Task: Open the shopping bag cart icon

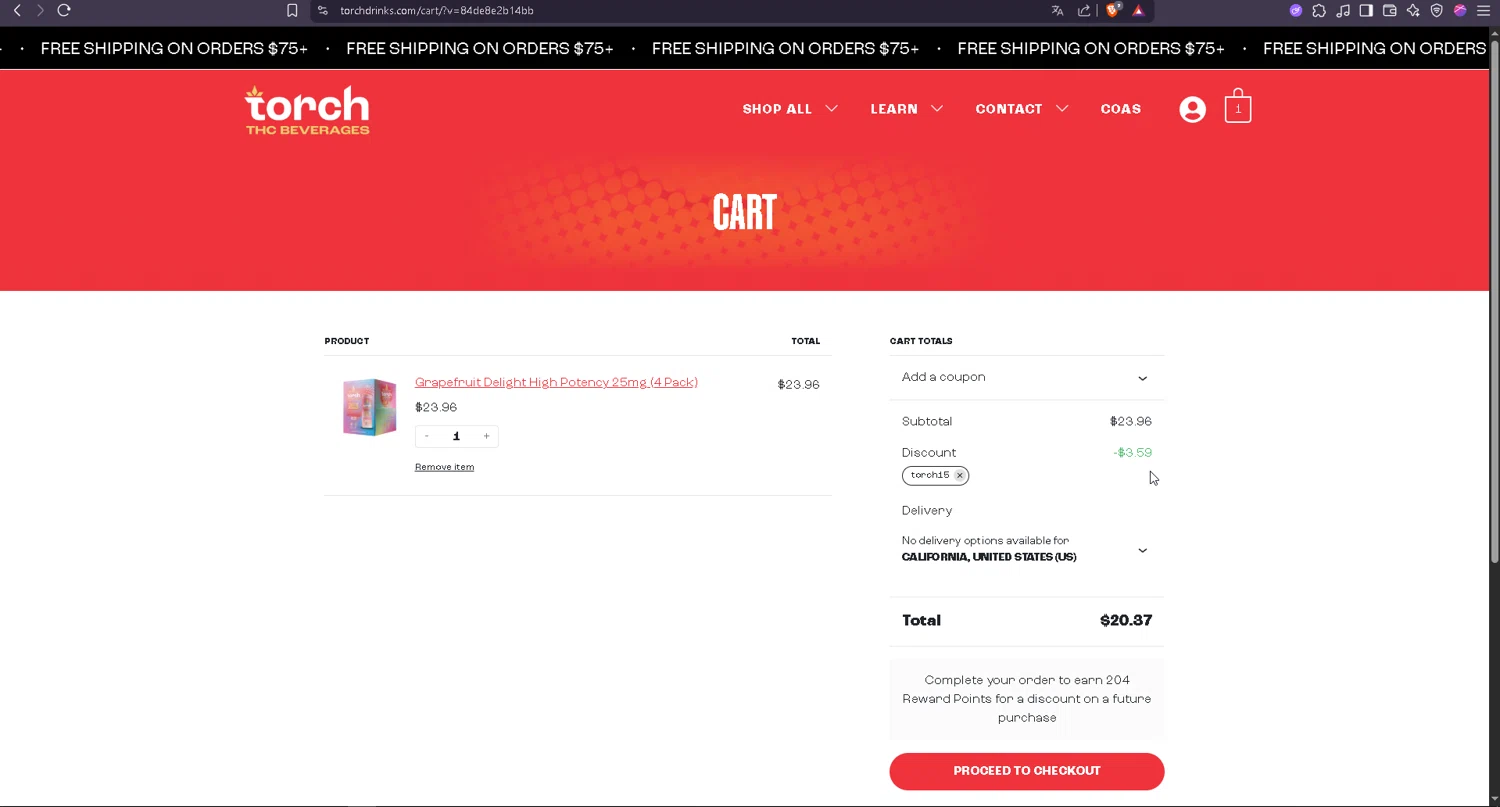Action: pos(1238,106)
